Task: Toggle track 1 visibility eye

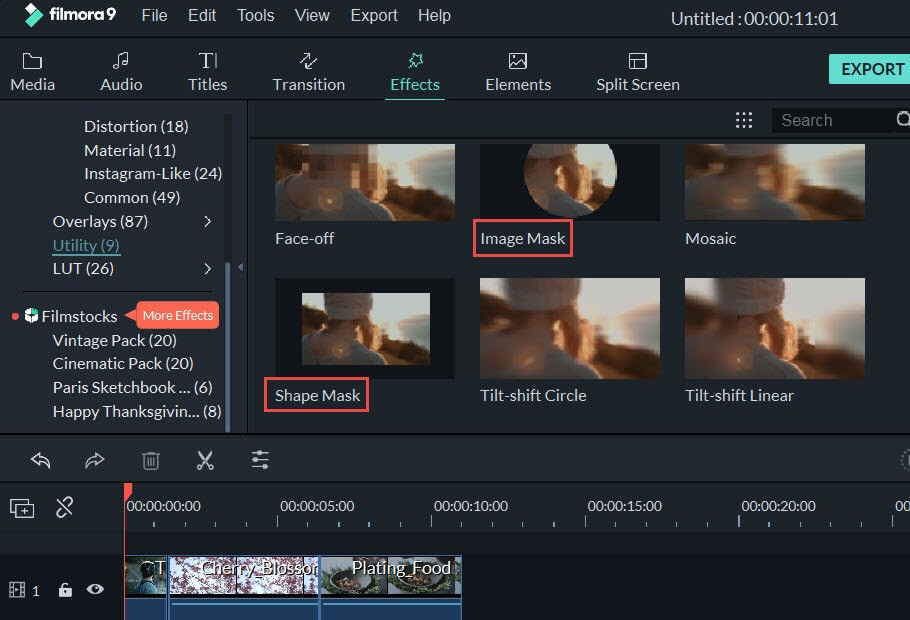Action: (95, 590)
